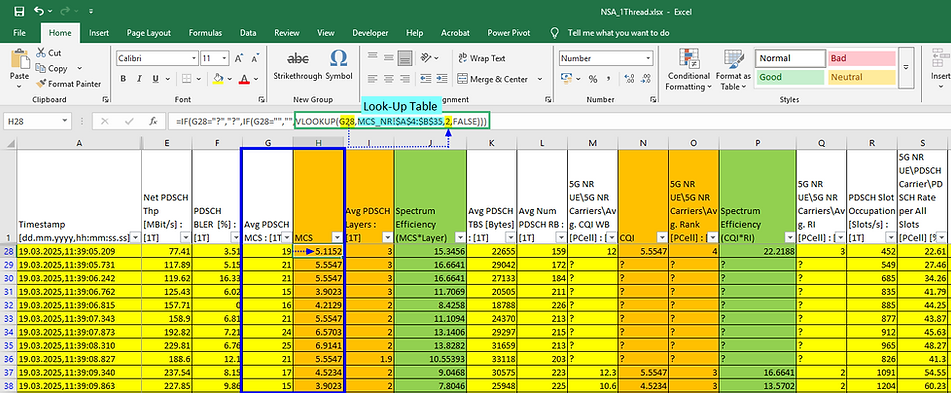Toggle Bold formatting
Image resolution: width=951 pixels, height=393 pixels.
click(123, 79)
